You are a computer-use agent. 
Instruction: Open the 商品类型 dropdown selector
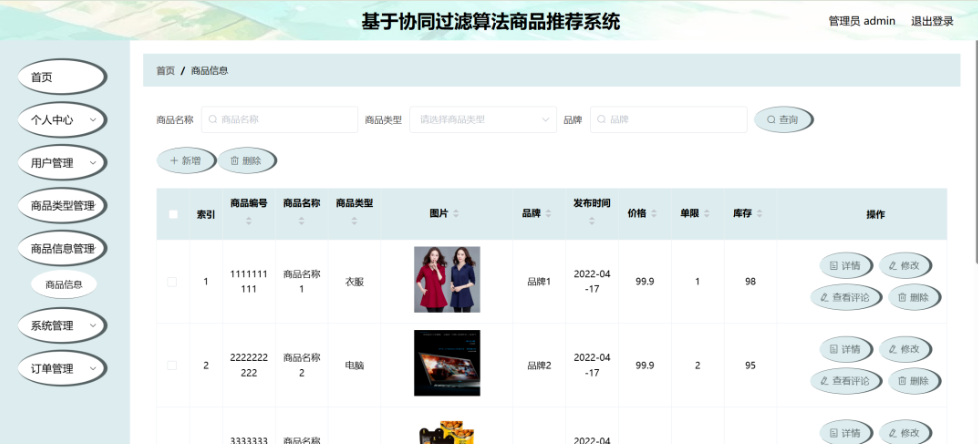[483, 119]
